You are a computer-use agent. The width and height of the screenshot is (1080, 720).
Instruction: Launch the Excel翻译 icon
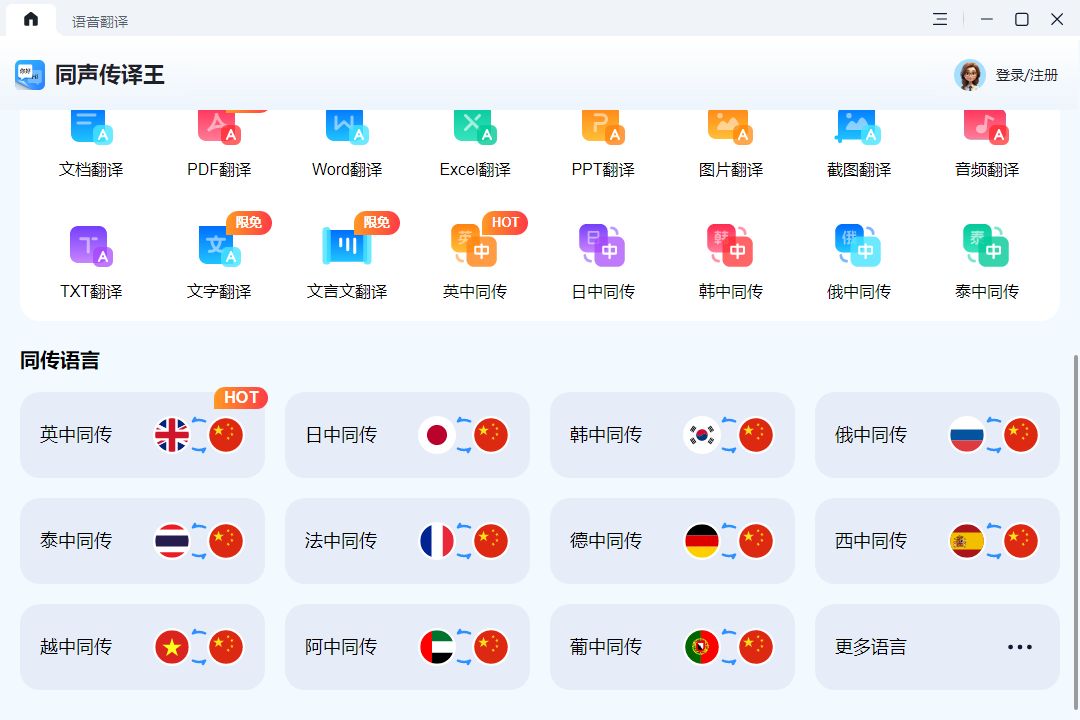tap(475, 127)
